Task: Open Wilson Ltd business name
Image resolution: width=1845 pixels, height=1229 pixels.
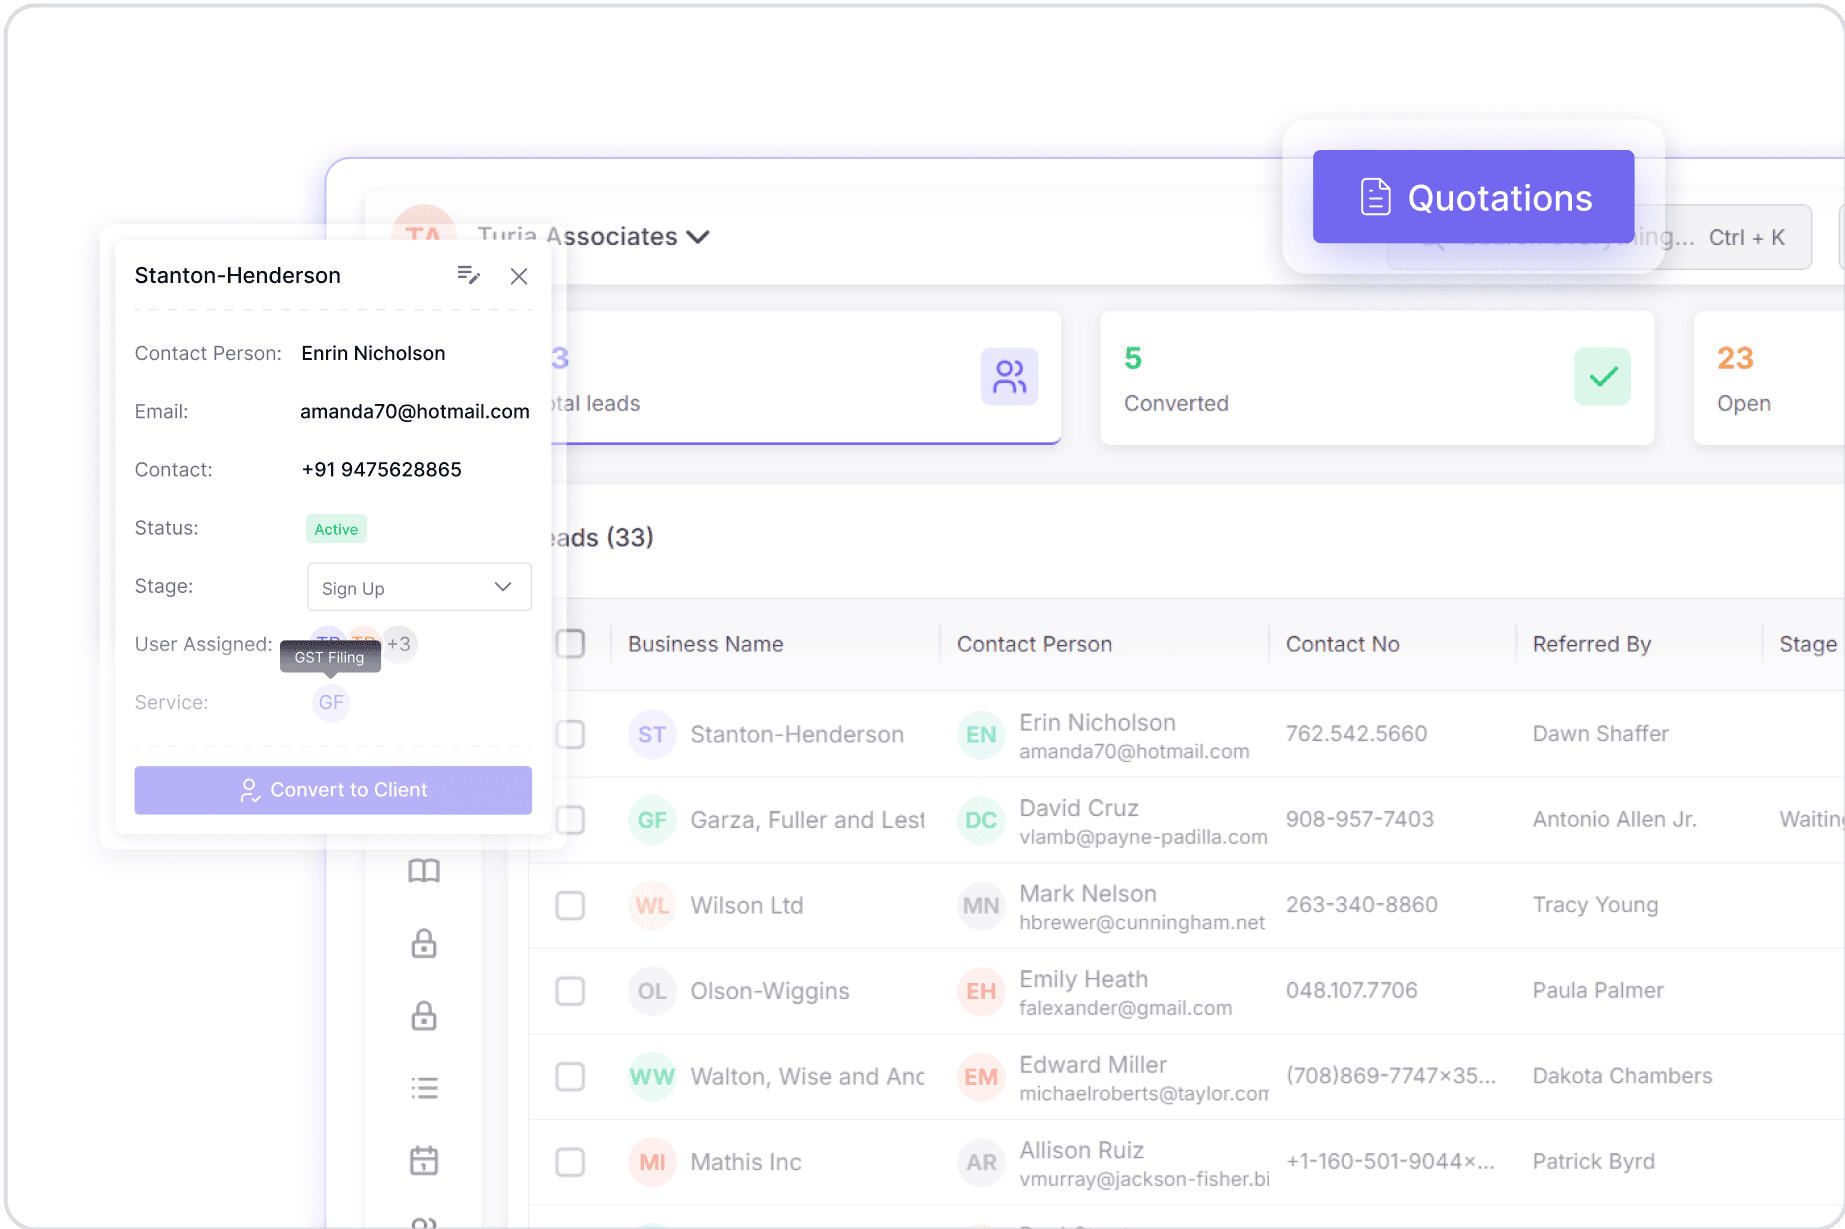Action: [747, 906]
